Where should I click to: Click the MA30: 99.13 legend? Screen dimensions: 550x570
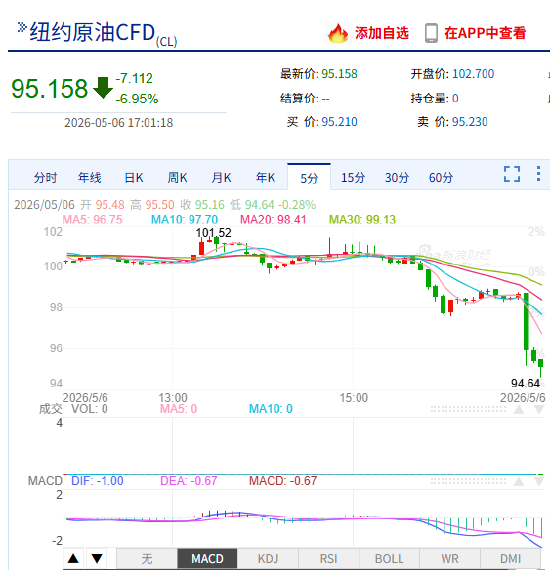pos(362,220)
